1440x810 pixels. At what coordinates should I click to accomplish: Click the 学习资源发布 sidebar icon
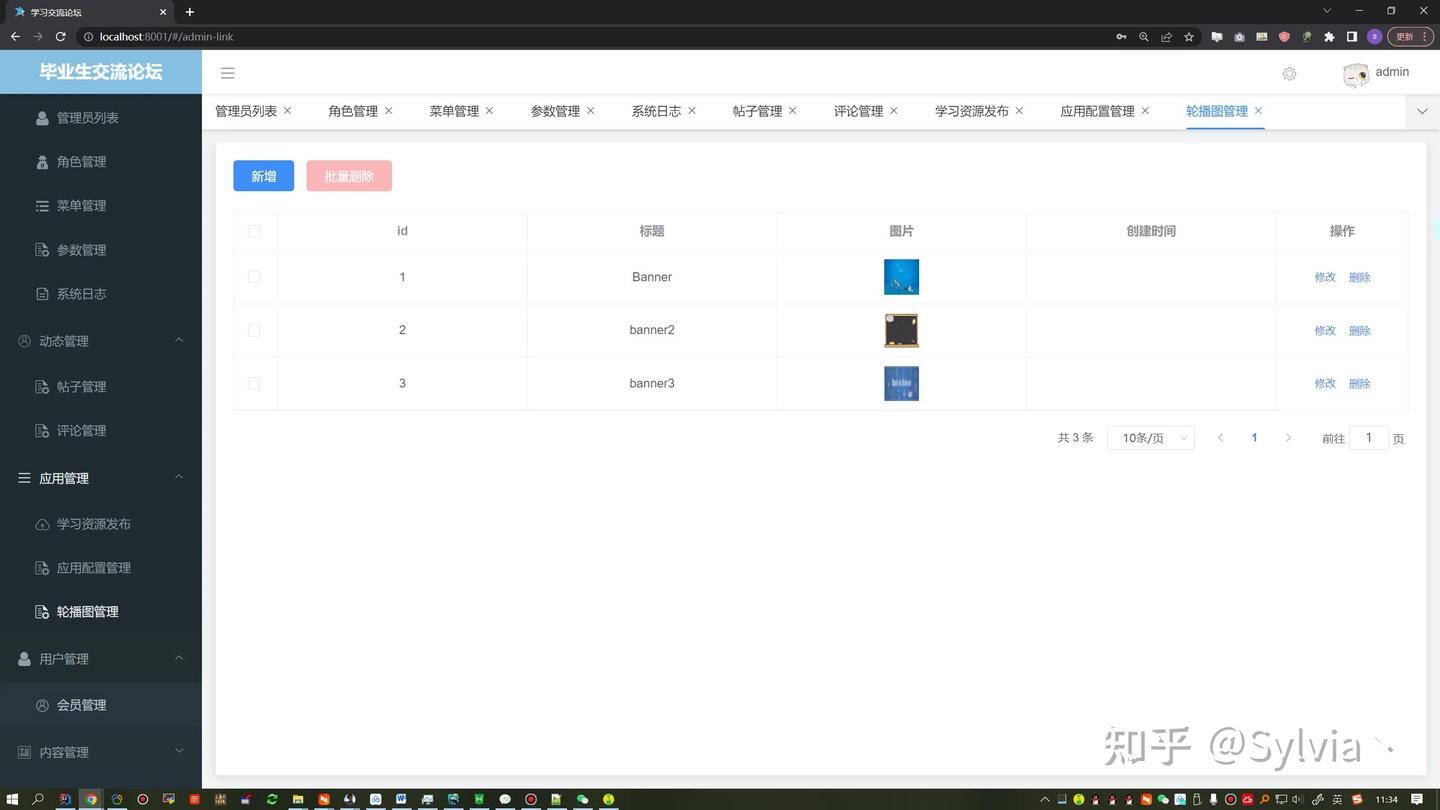(44, 523)
